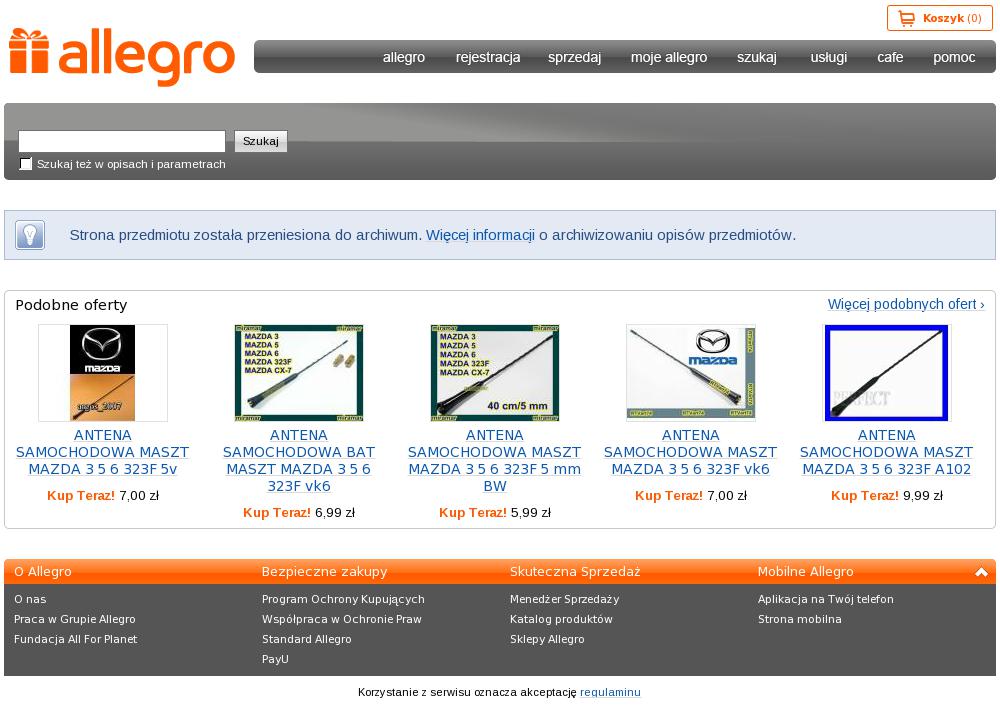Click 'Praca w Grupie Allegro' footer link

(x=75, y=619)
